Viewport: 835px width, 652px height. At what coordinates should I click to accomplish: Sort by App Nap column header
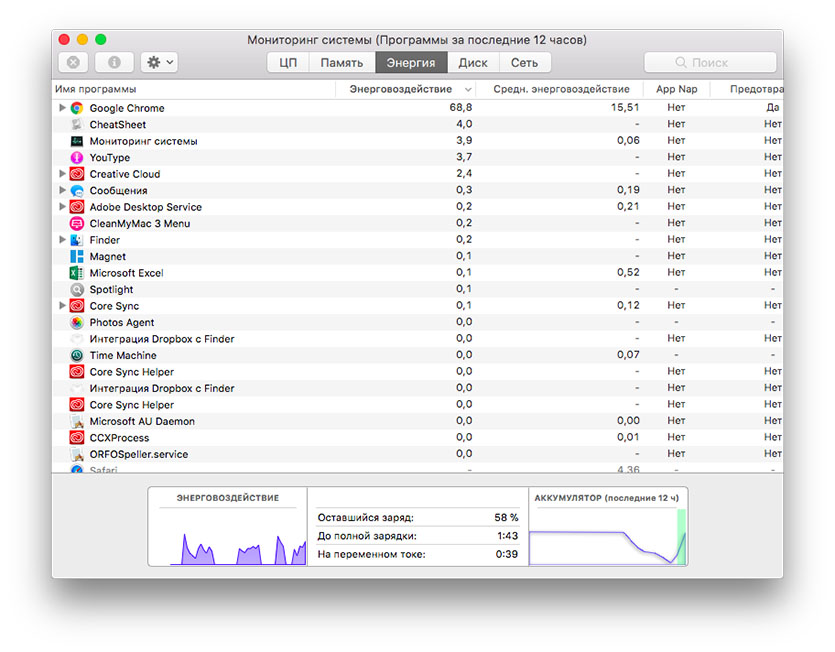pyautogui.click(x=676, y=89)
